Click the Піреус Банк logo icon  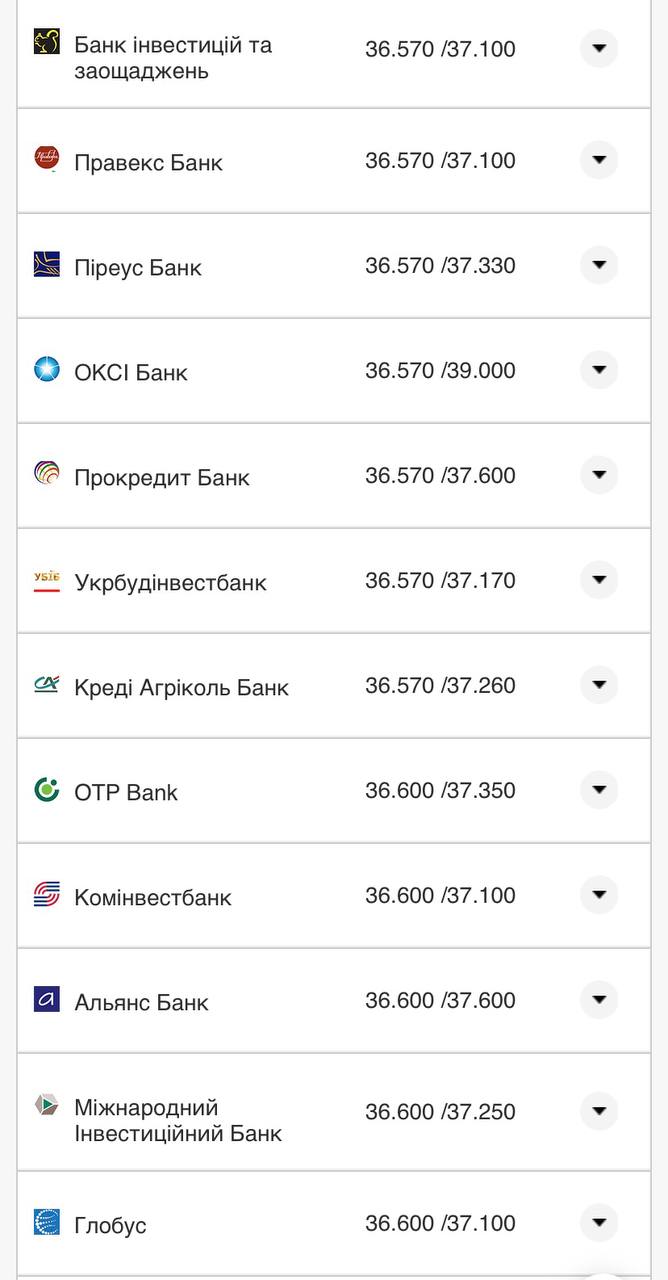click(x=47, y=264)
